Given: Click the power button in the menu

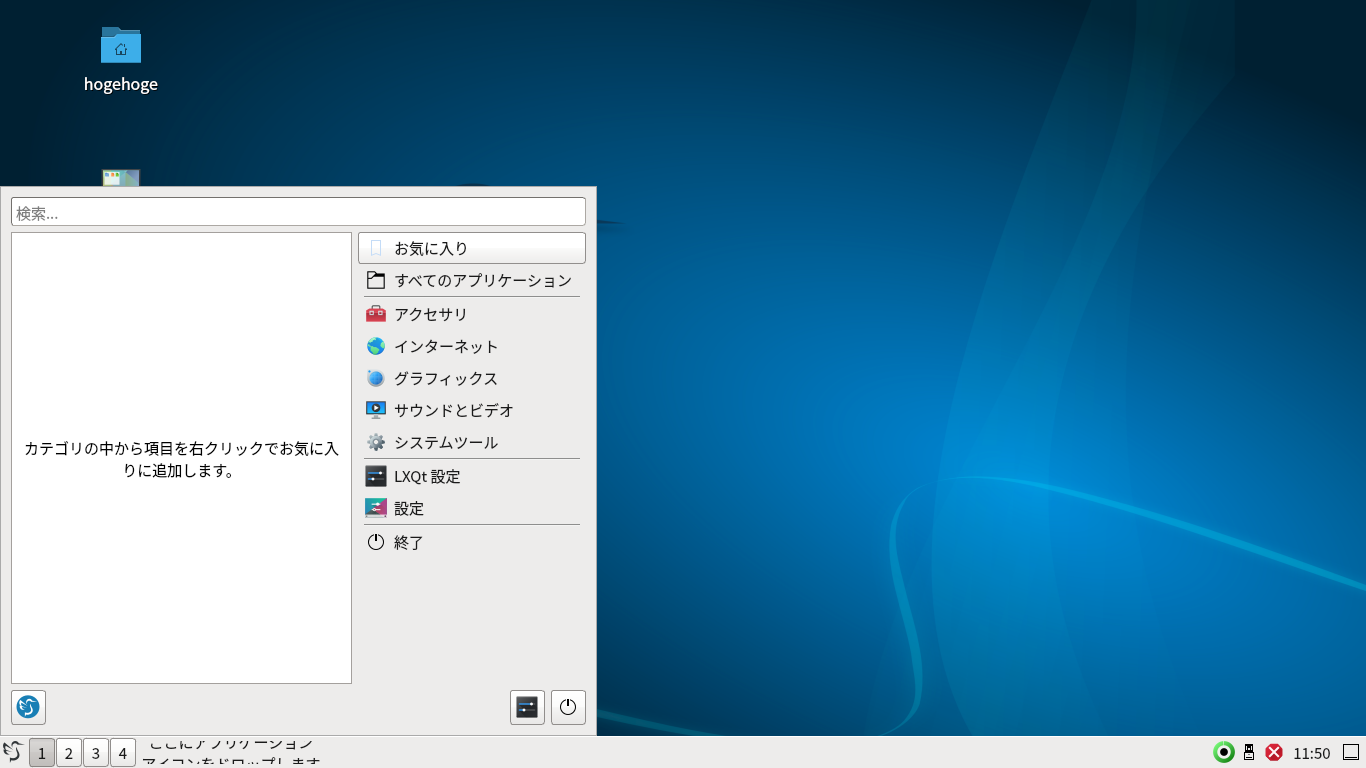Looking at the screenshot, I should click(568, 707).
